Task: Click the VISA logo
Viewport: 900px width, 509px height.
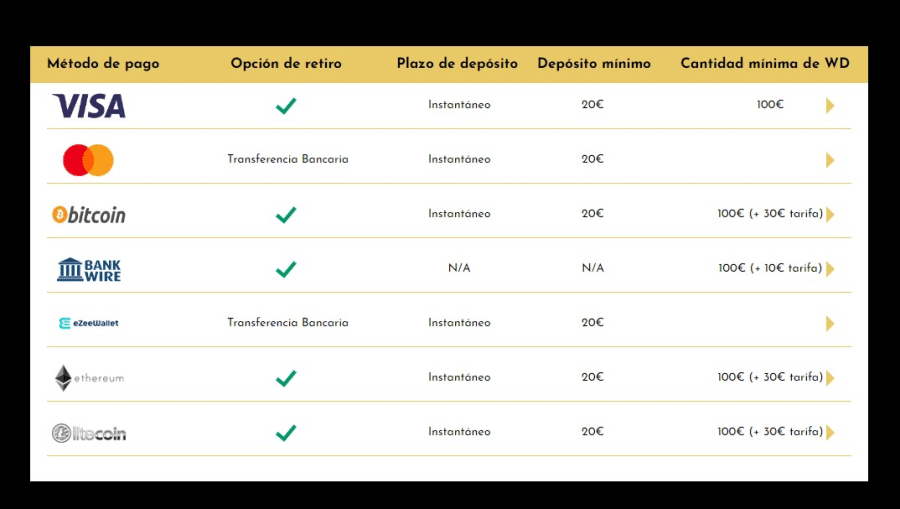Action: coord(89,105)
